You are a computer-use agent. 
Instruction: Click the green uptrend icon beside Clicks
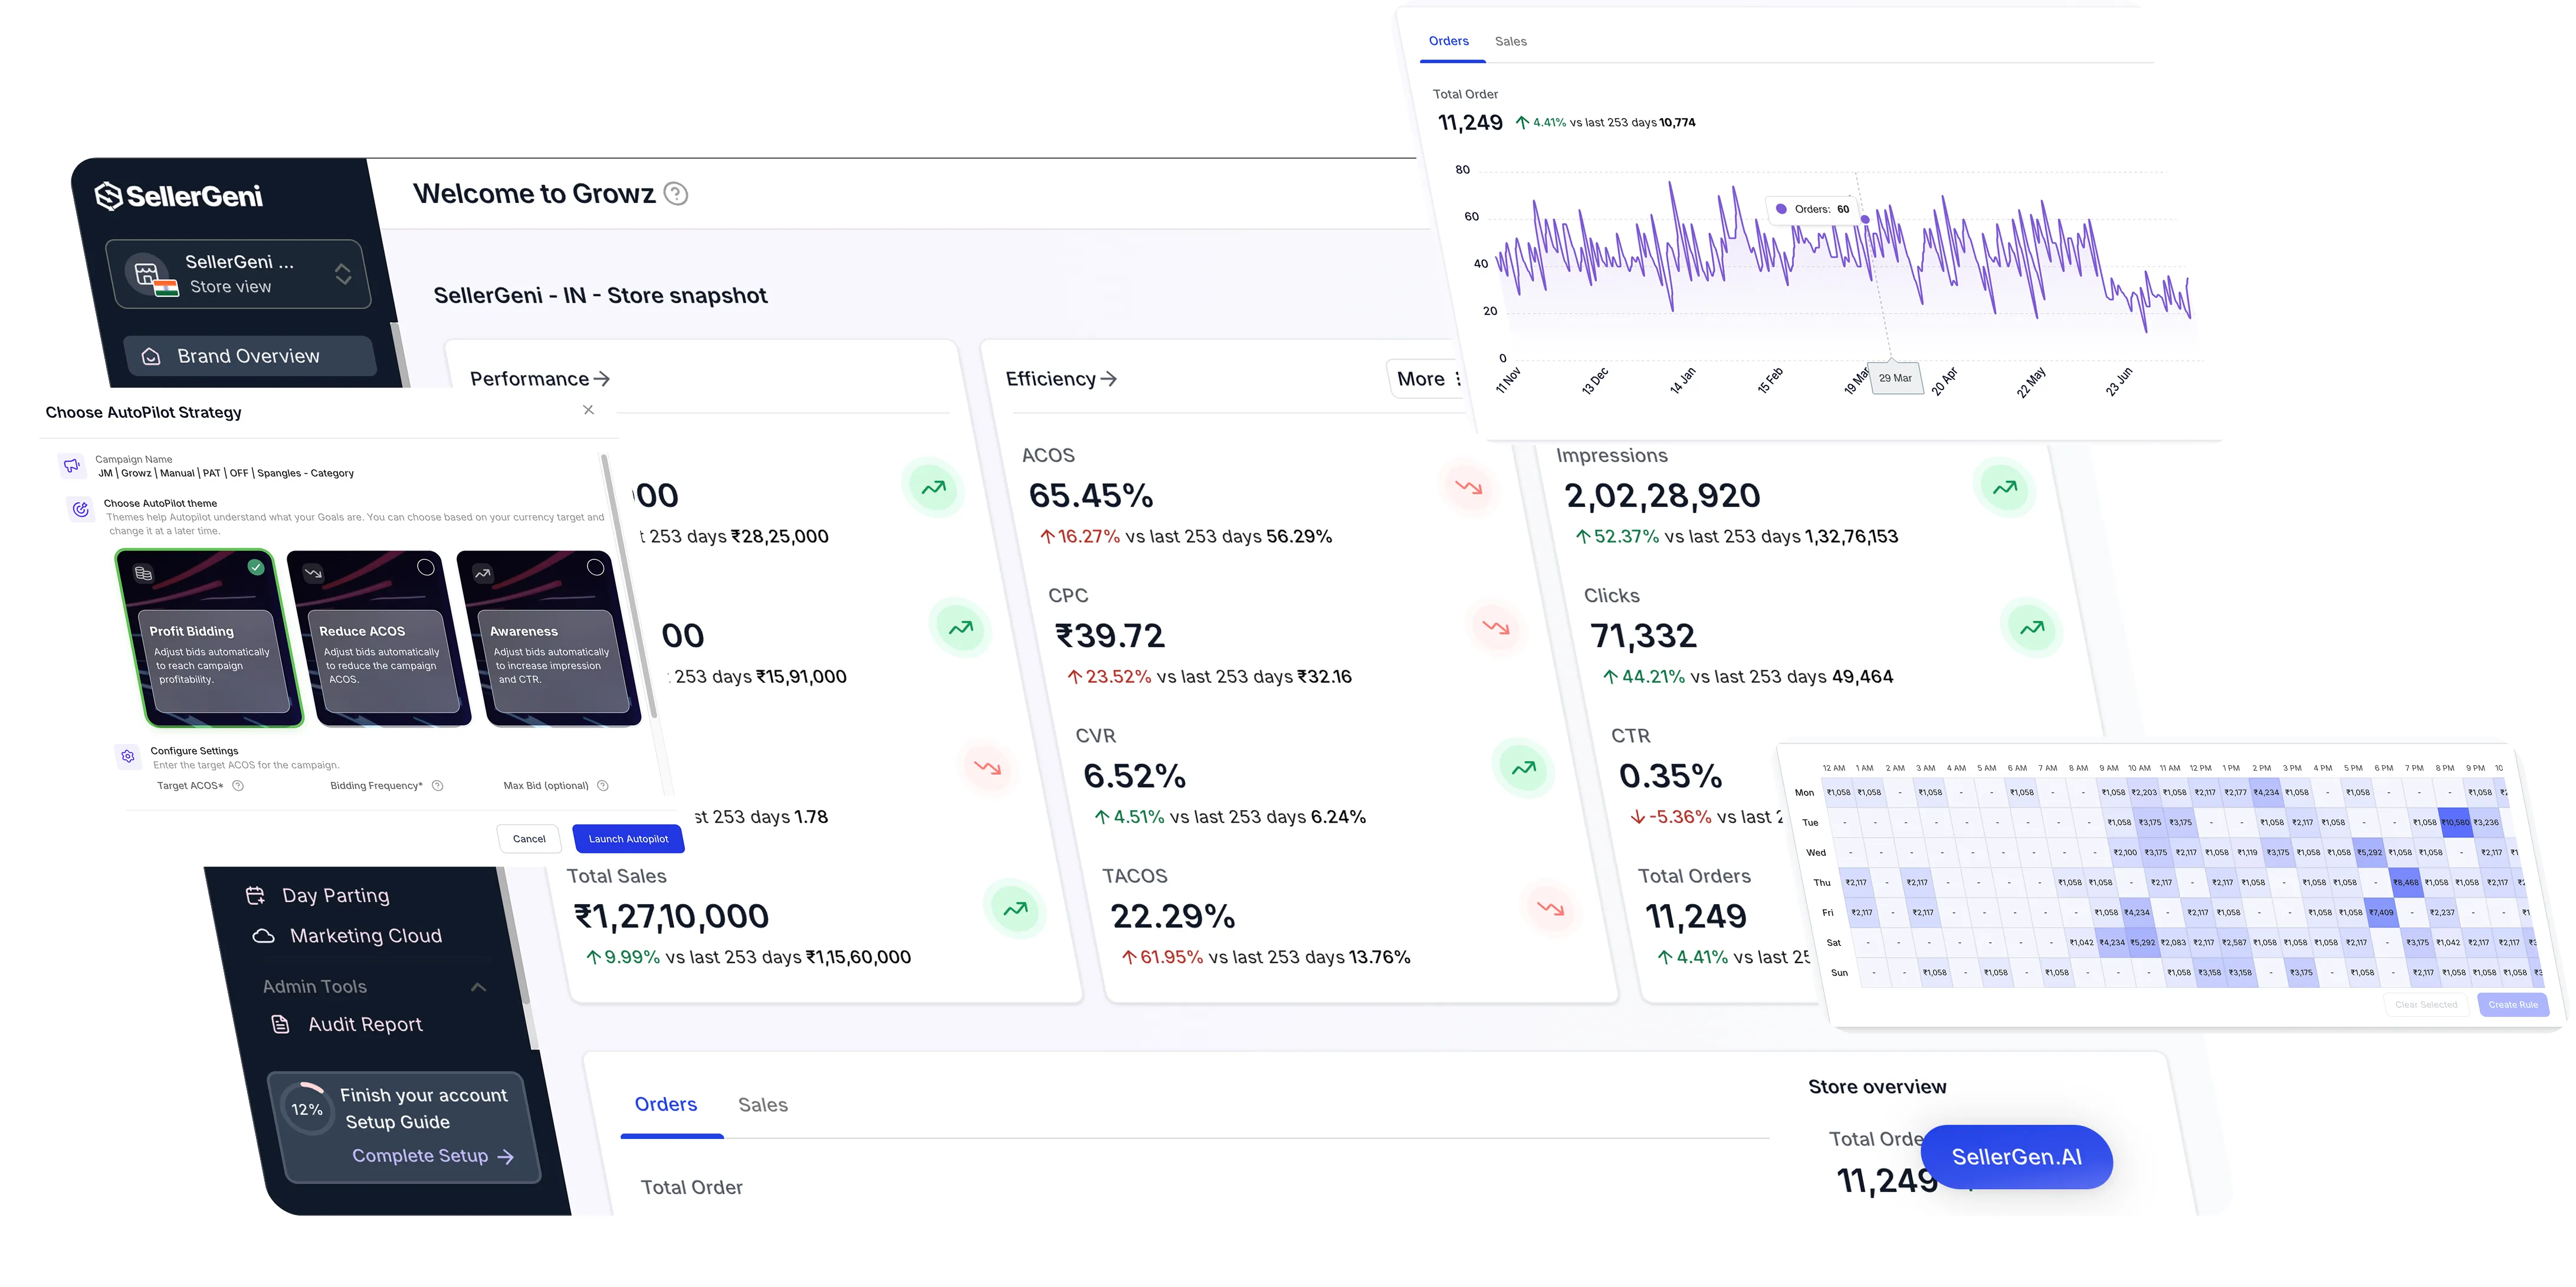pos(2032,628)
